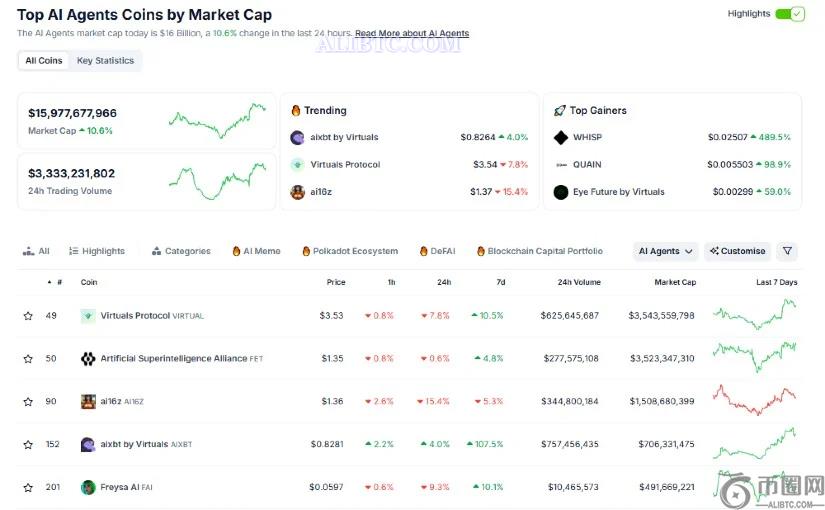Open the Polkadot Ecosystem category
Viewport: 825px width, 510px height.
point(350,251)
